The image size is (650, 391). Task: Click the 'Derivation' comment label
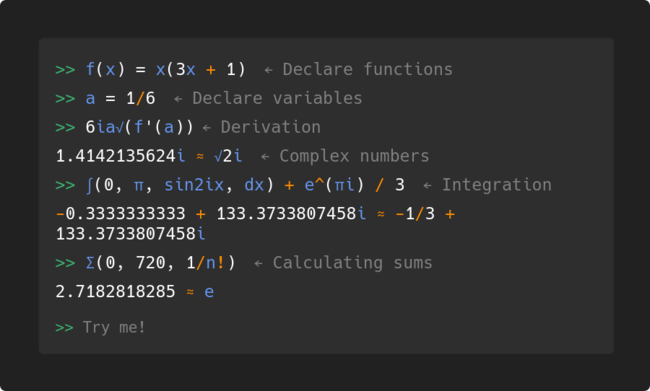tap(271, 127)
